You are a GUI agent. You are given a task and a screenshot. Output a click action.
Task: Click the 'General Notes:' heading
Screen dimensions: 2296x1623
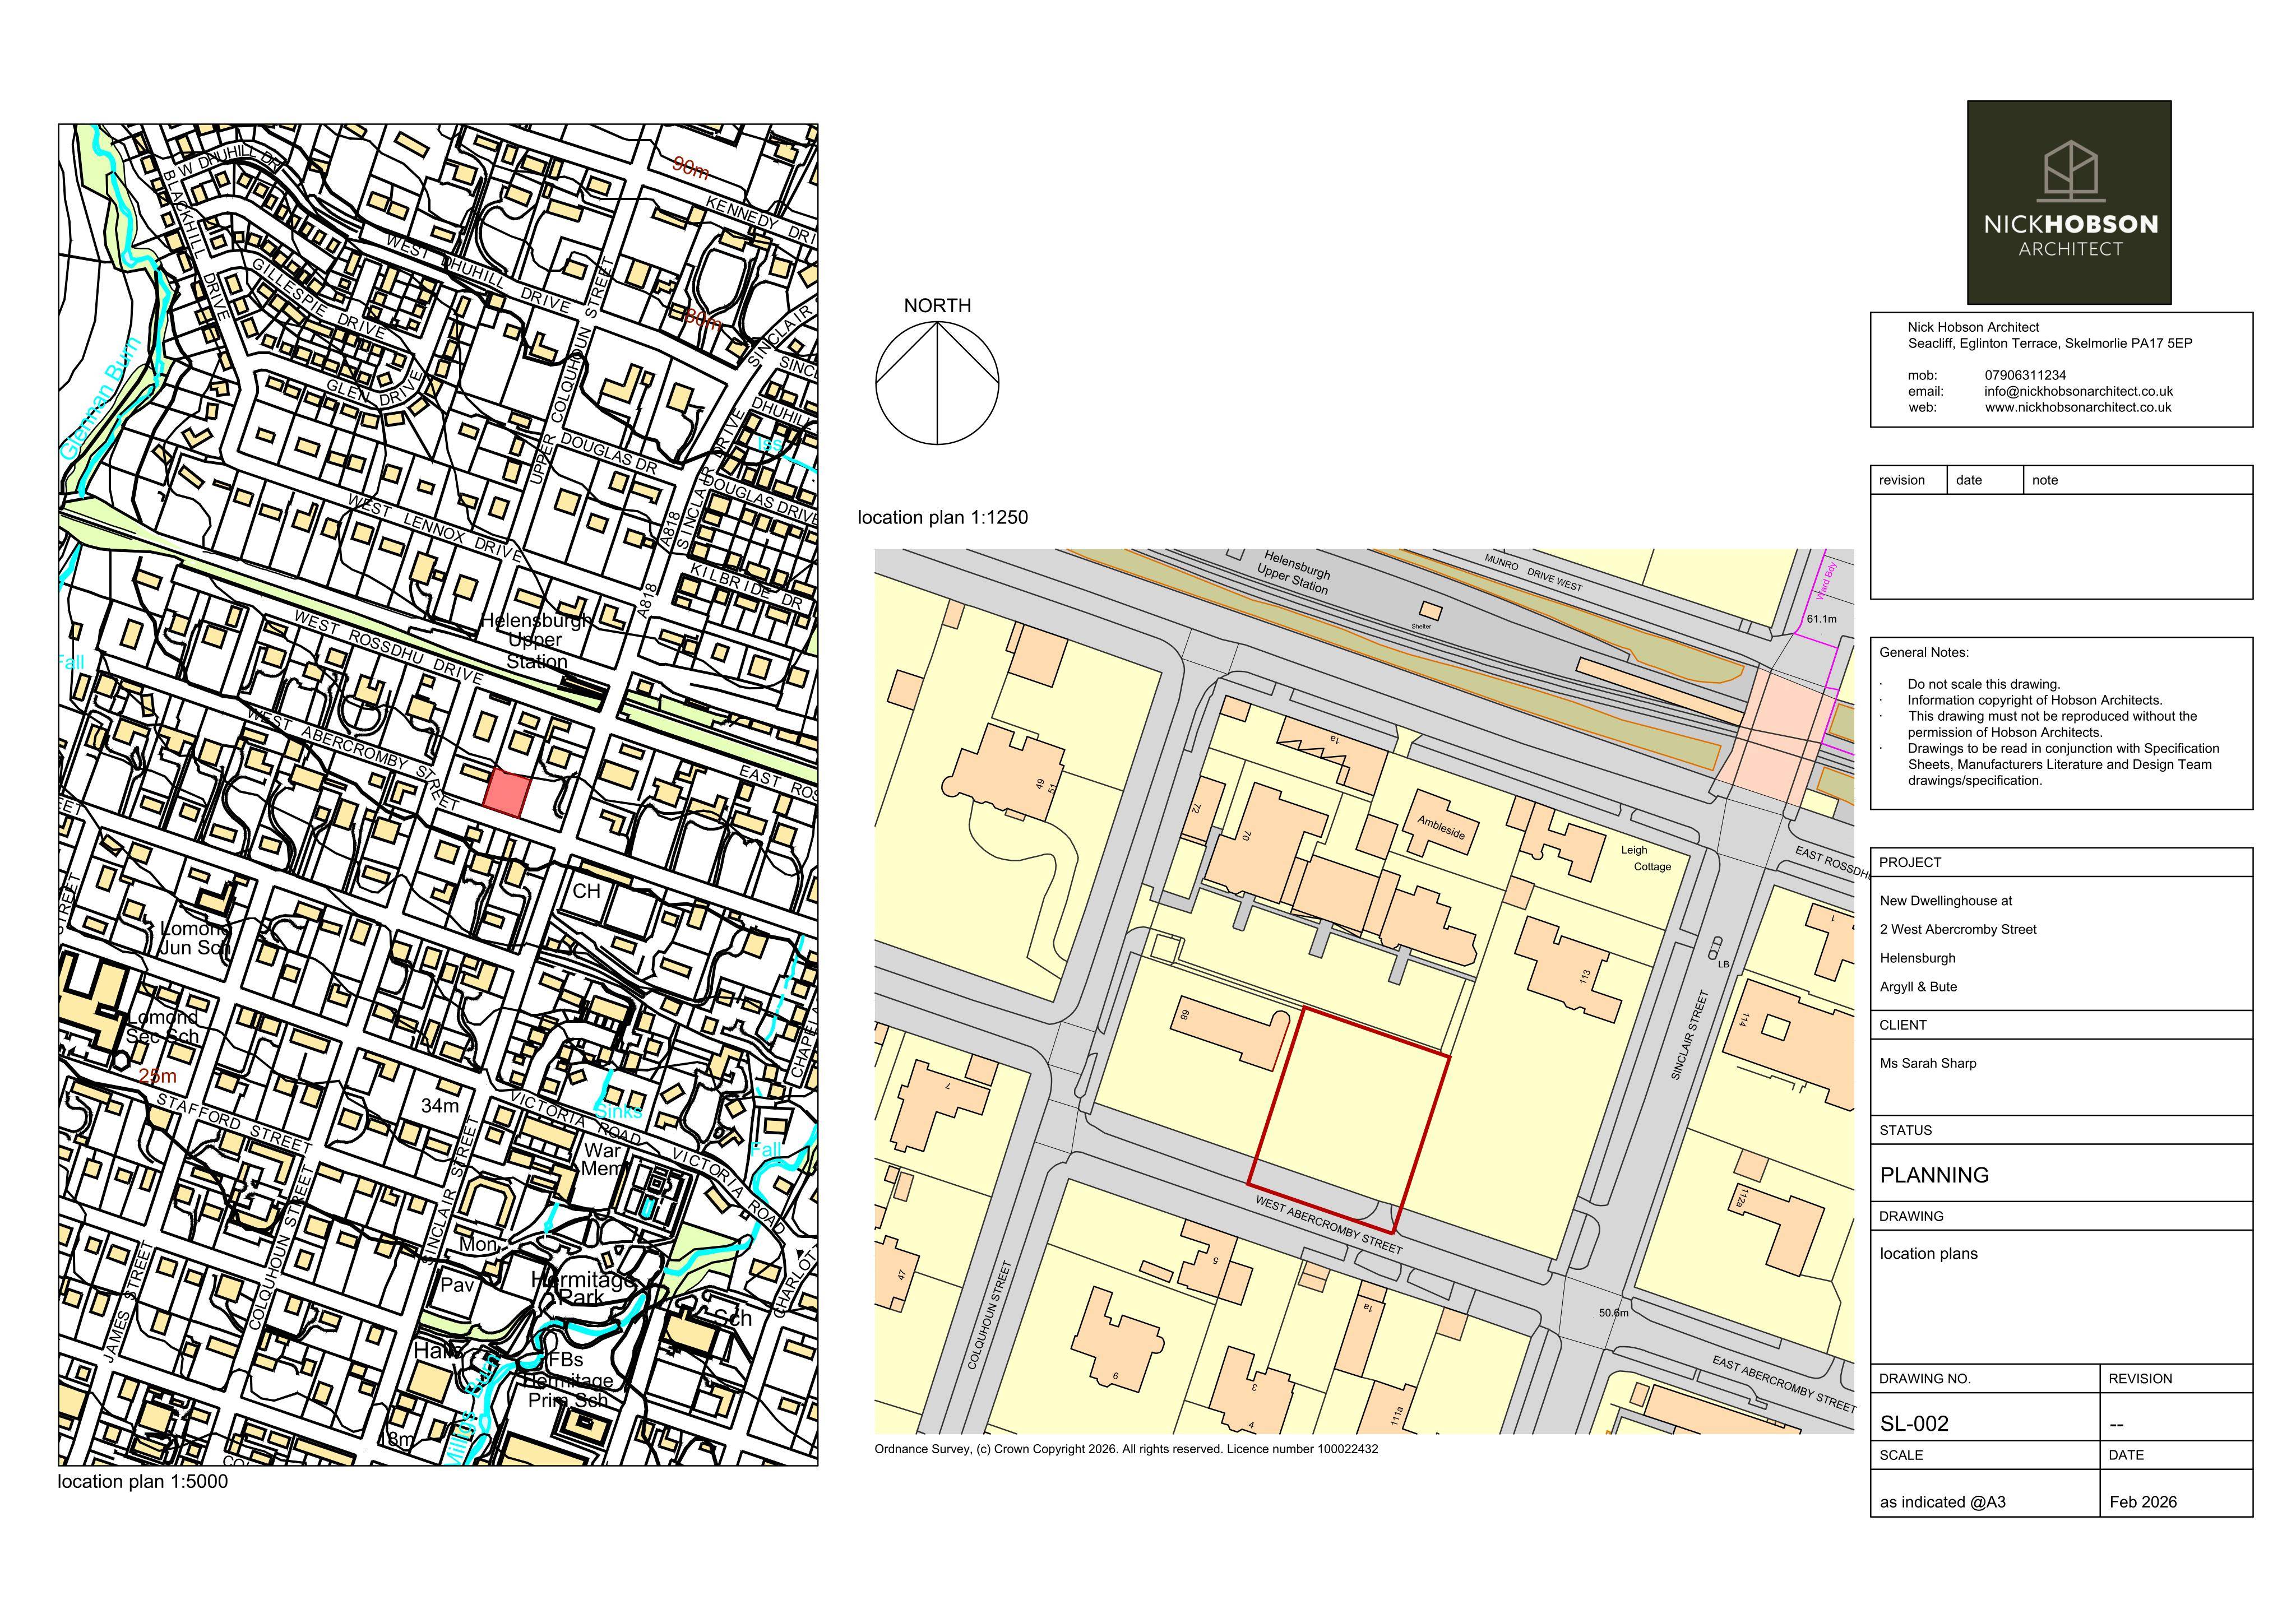click(x=1924, y=652)
